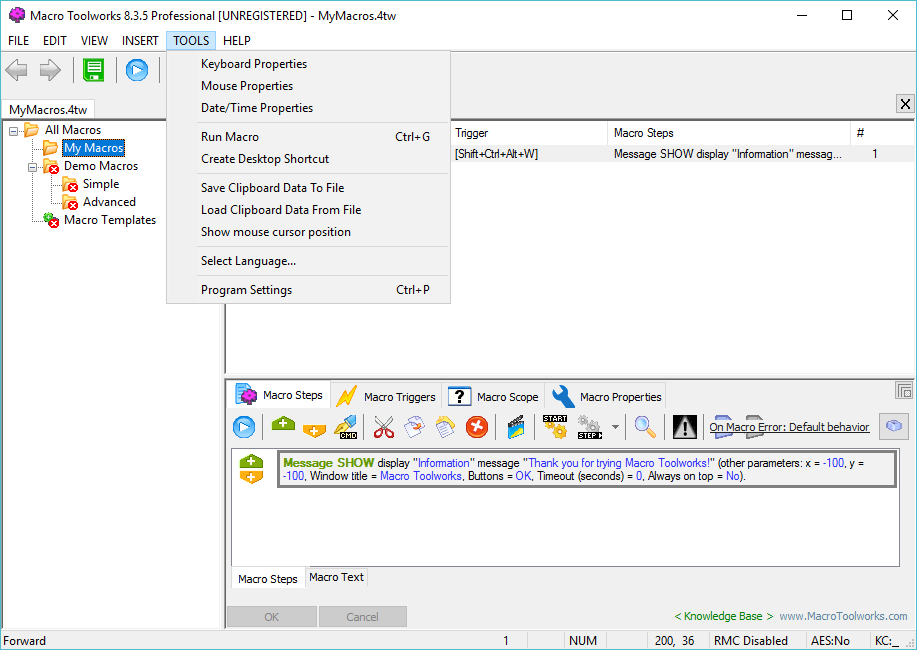Click the warning triangle icon

coord(684,427)
